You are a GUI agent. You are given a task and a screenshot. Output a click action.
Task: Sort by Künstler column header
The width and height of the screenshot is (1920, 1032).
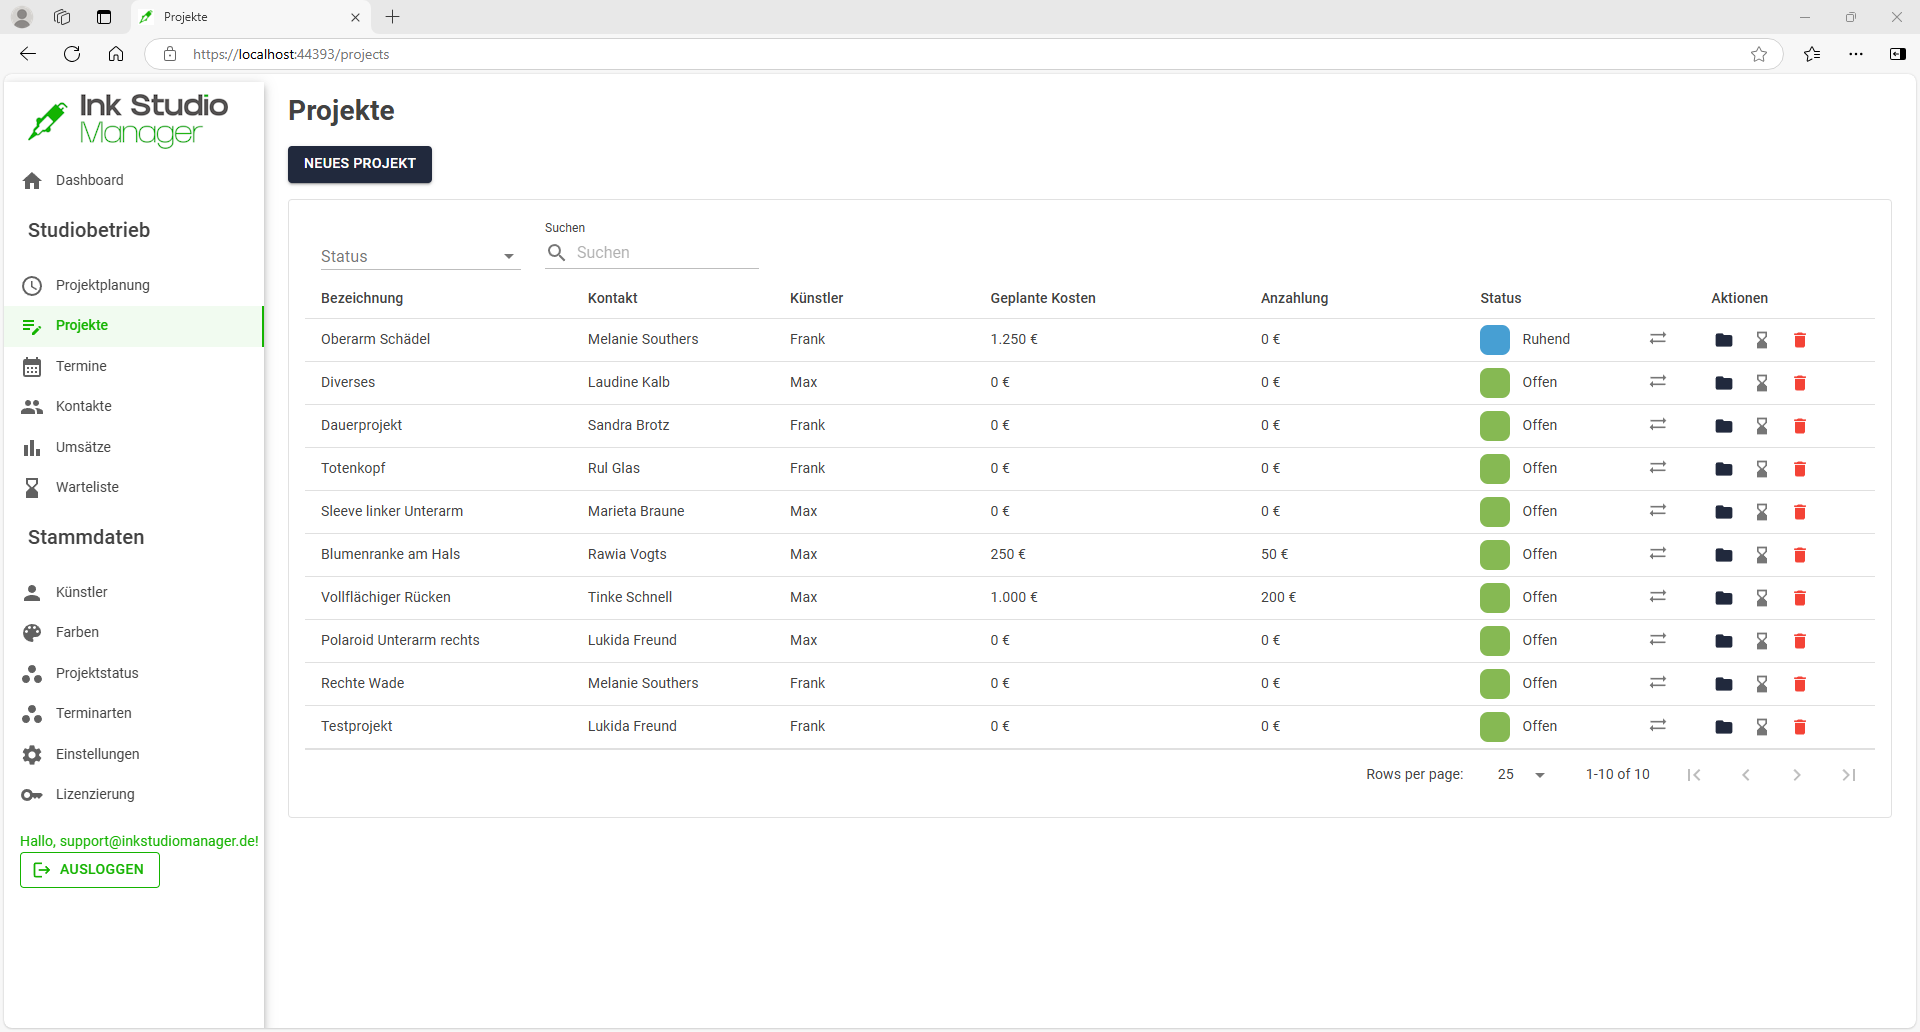coord(816,298)
